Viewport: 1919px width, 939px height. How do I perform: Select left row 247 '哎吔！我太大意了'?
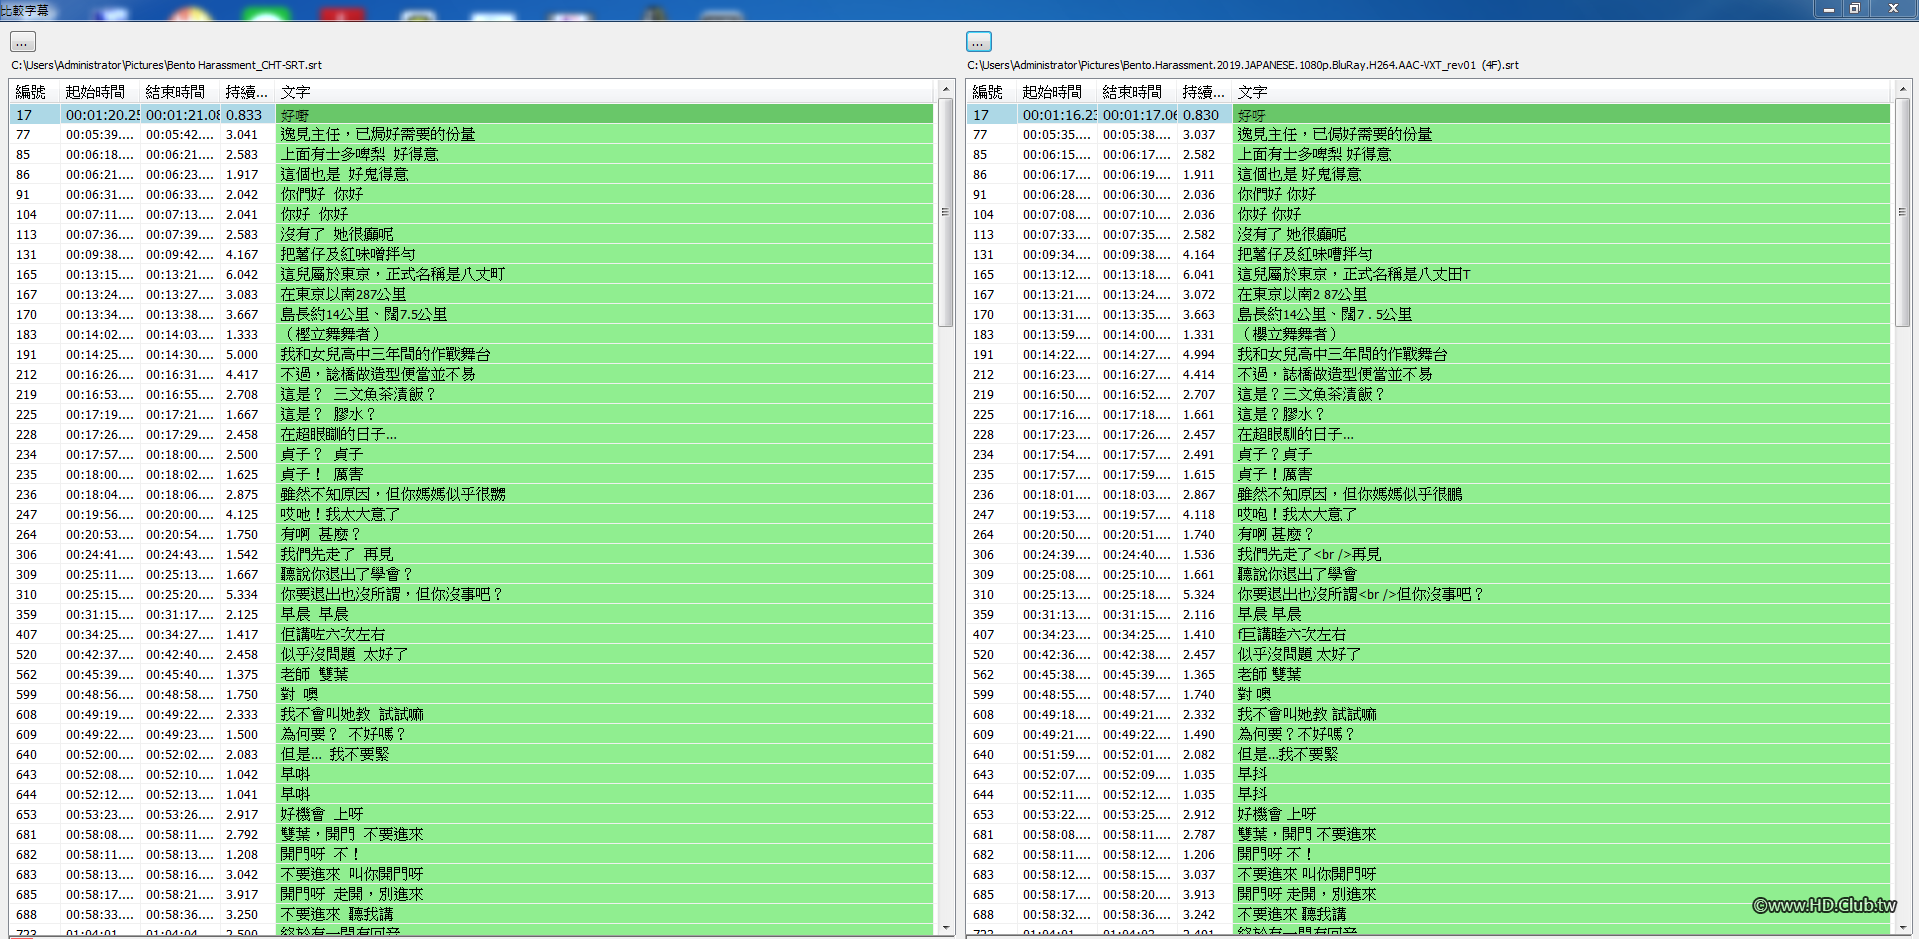(471, 514)
